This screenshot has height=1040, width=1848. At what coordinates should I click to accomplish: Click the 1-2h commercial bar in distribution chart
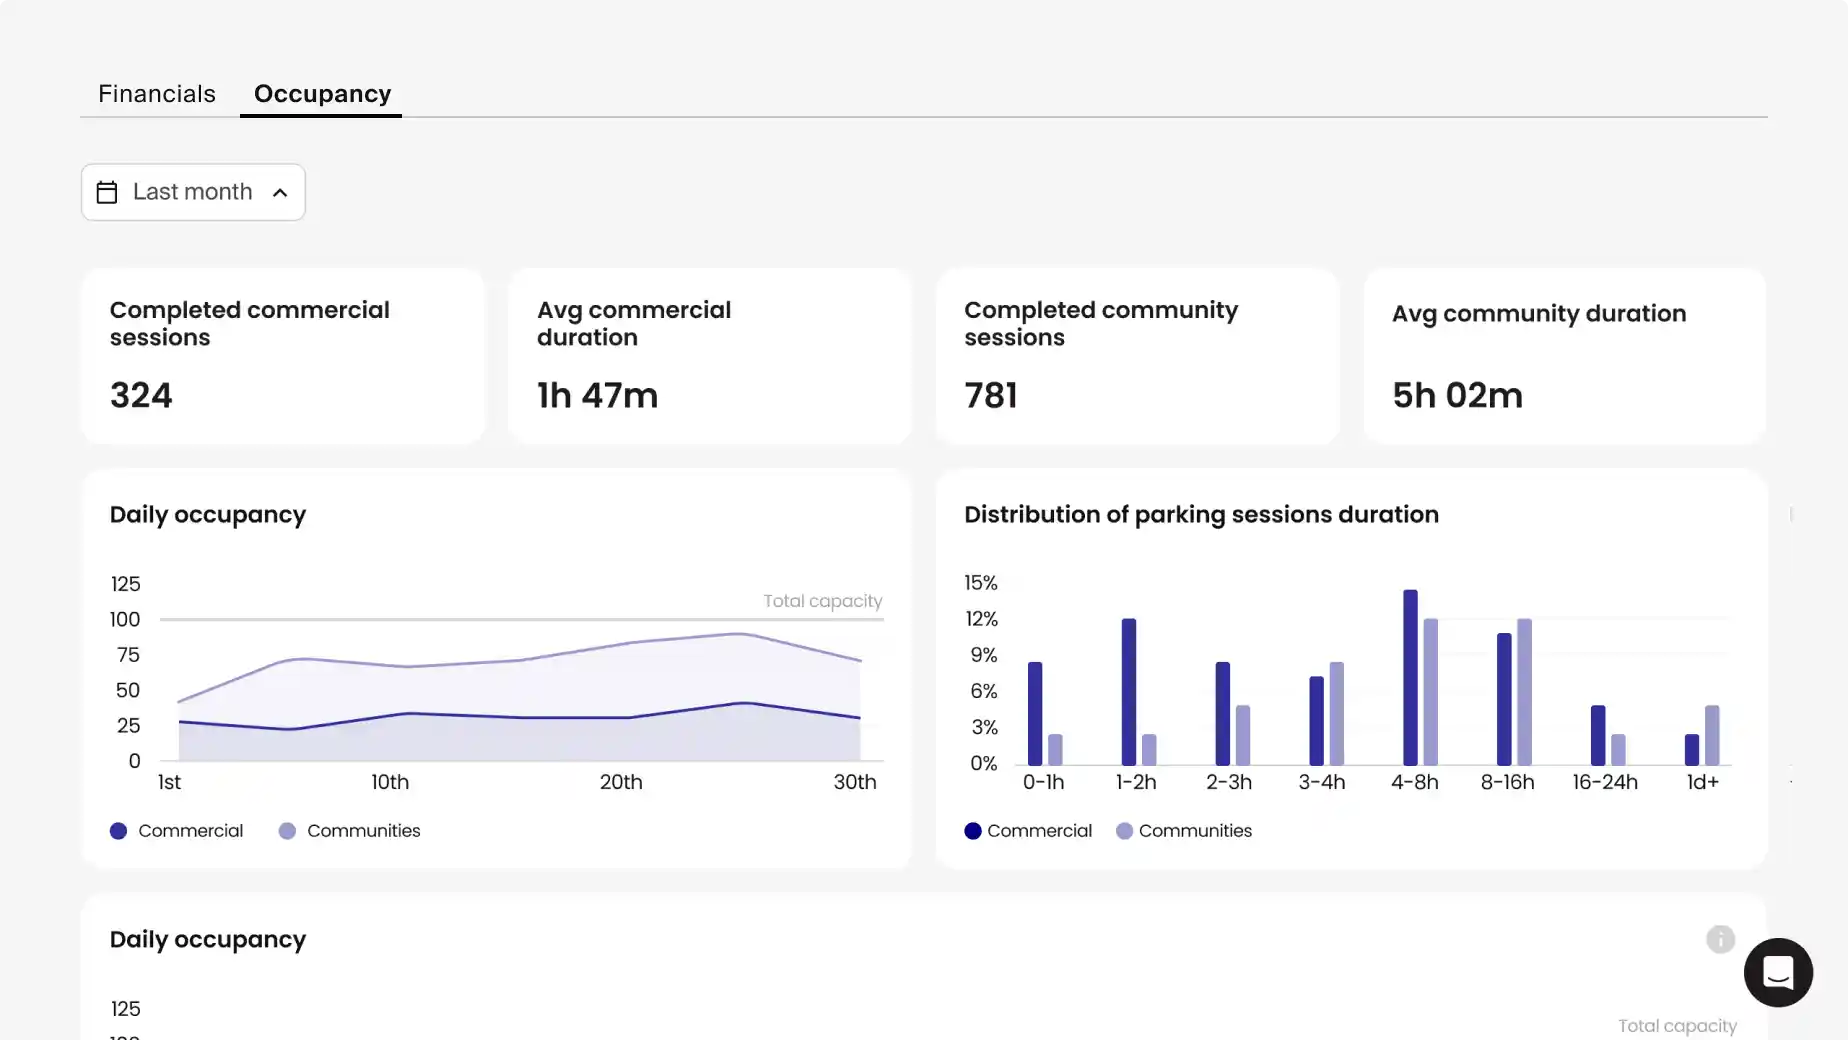point(1129,692)
